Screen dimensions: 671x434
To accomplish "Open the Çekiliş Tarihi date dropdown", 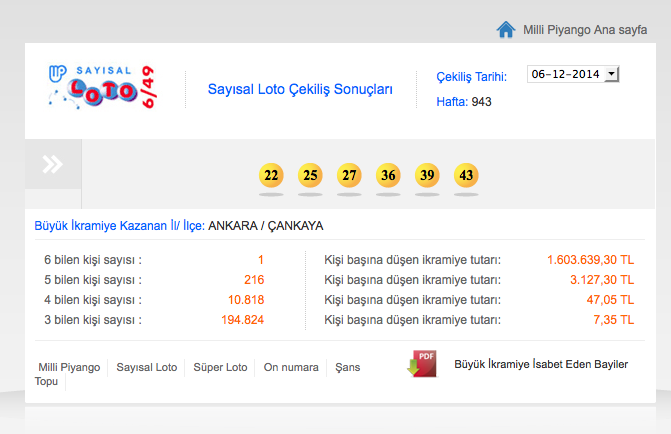I will [x=573, y=74].
